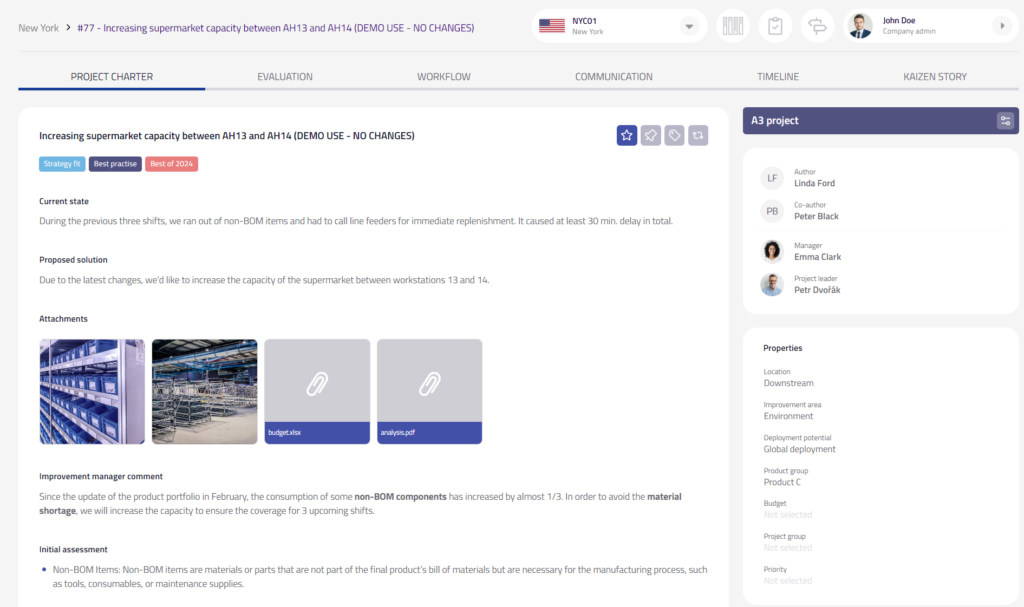Expand the NYC01 location dropdown arrow
1024x607 pixels.
[x=689, y=26]
